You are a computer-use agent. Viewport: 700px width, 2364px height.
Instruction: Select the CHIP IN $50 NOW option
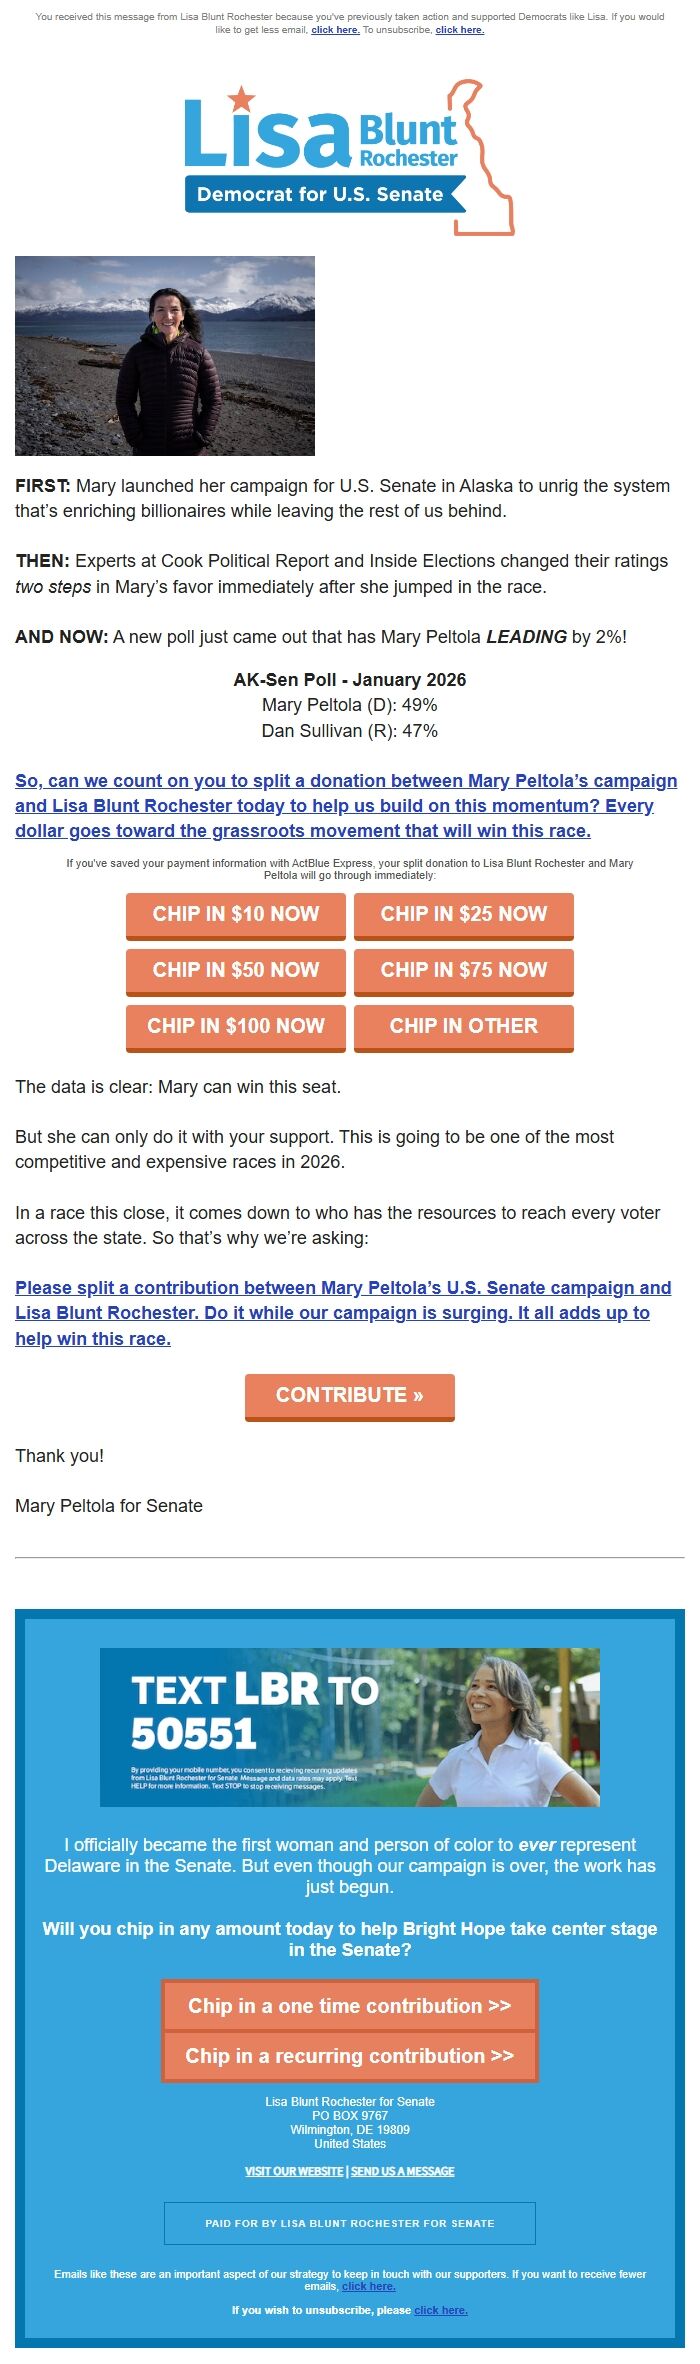234,971
